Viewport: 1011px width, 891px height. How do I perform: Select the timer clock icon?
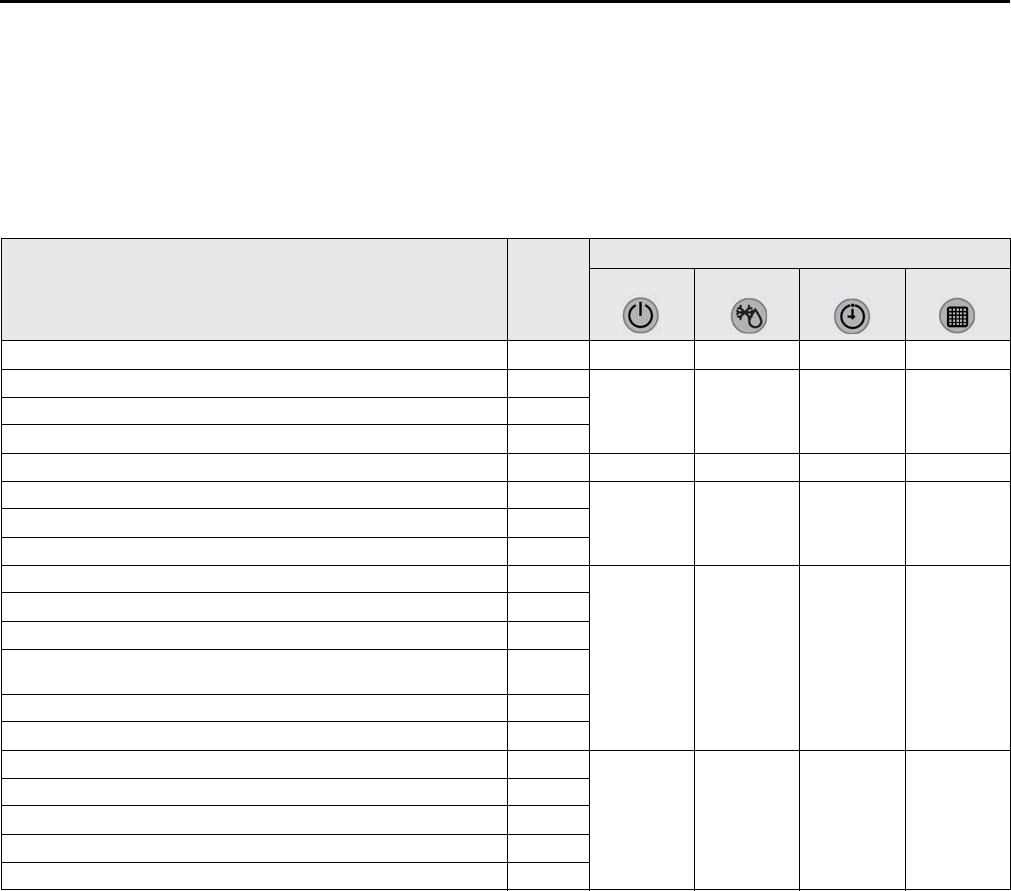coord(853,316)
